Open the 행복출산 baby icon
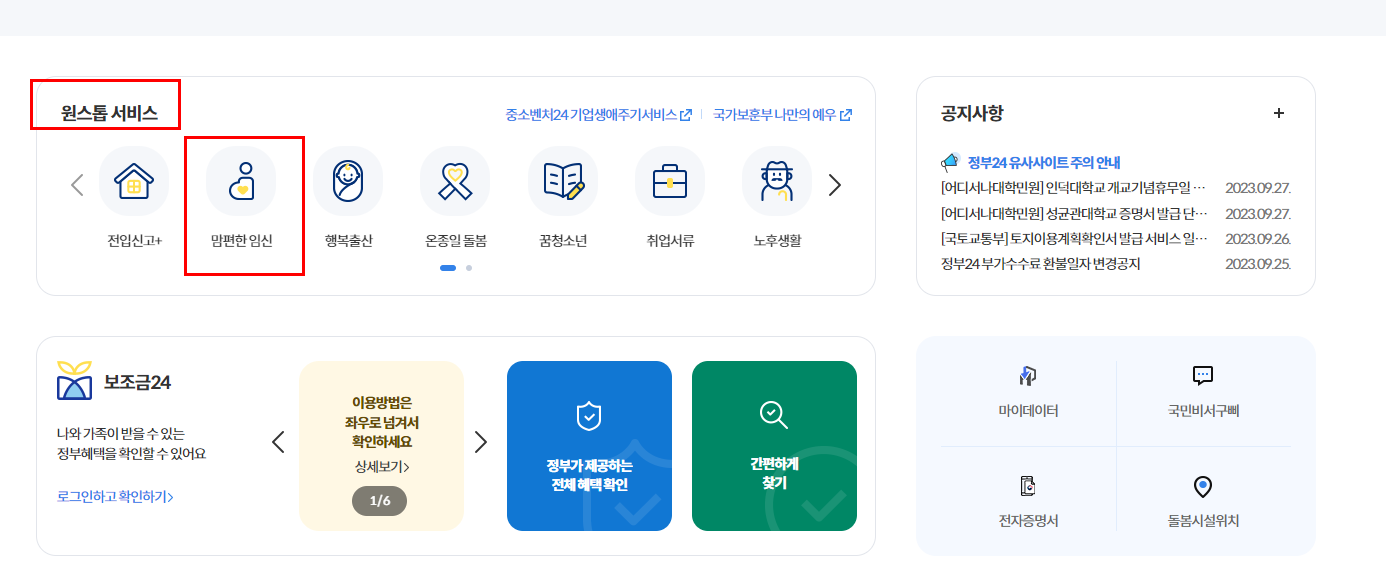 pos(348,181)
